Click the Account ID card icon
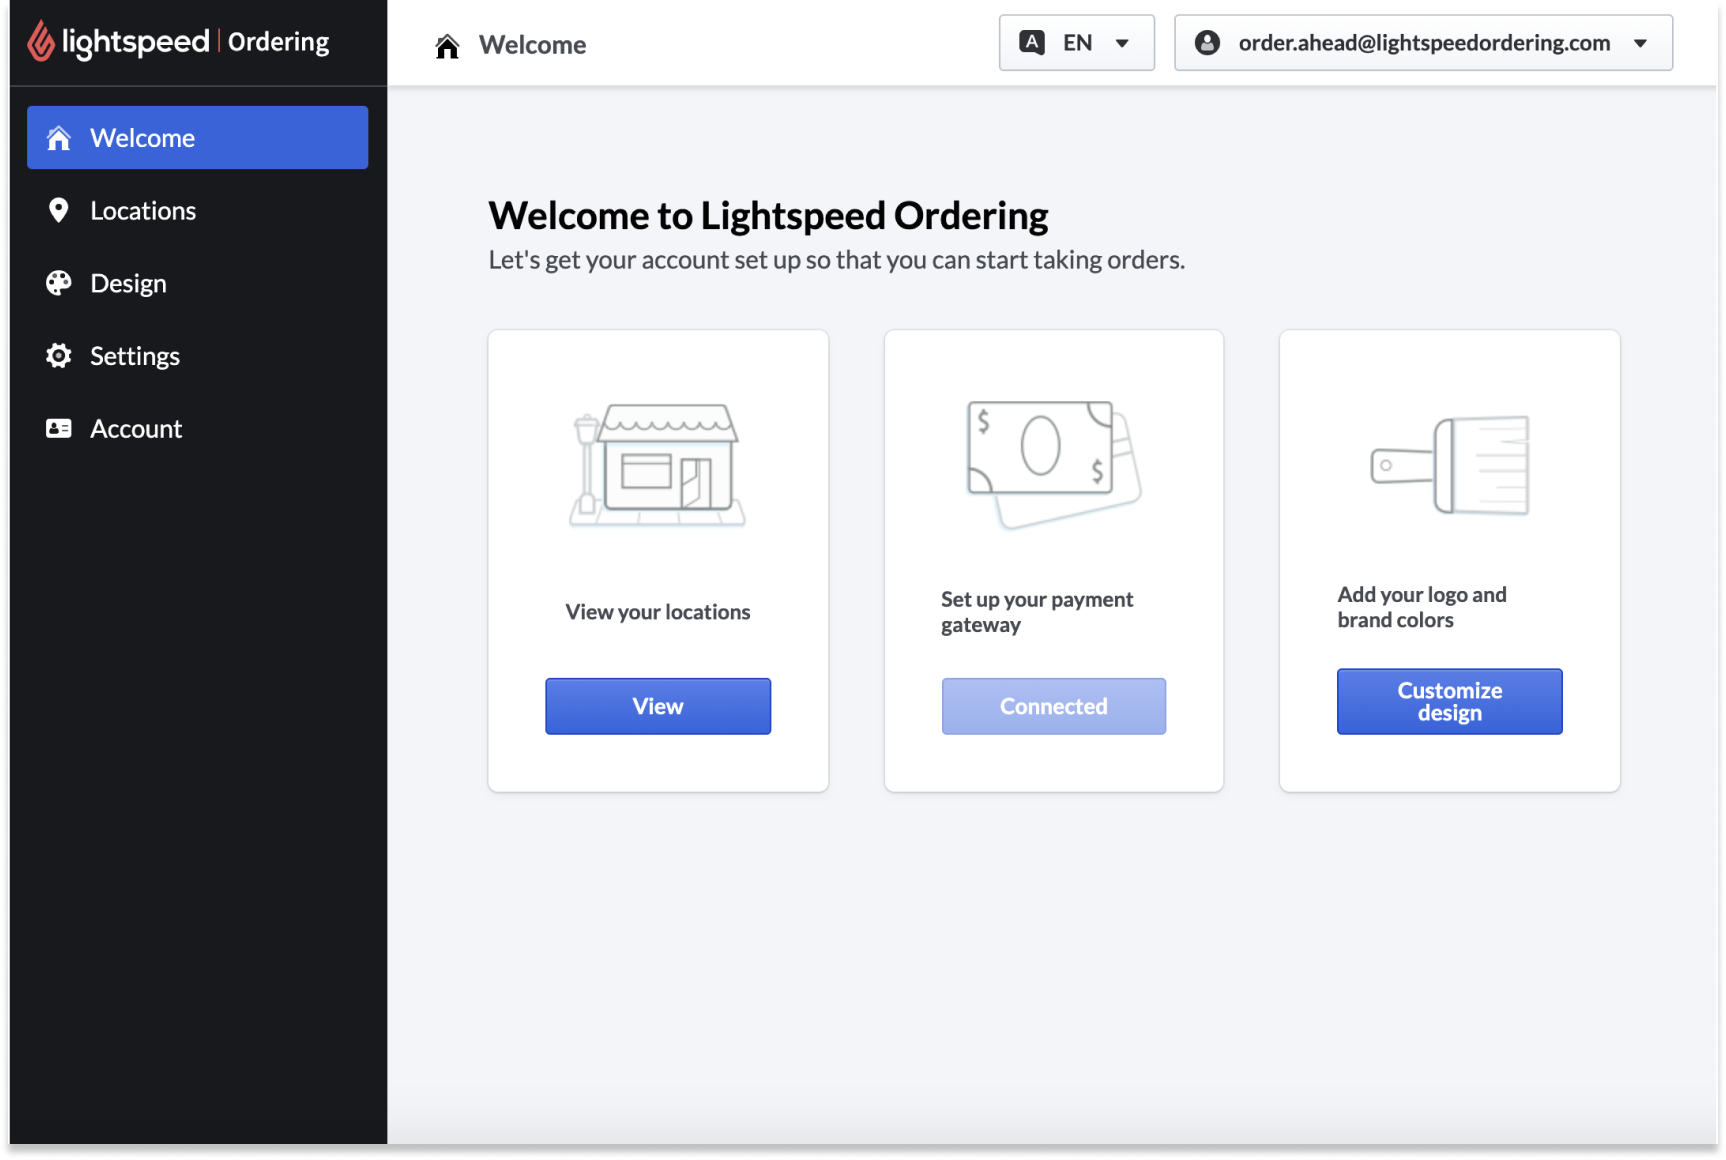Screen dimensions: 1726x1160 click(x=59, y=429)
